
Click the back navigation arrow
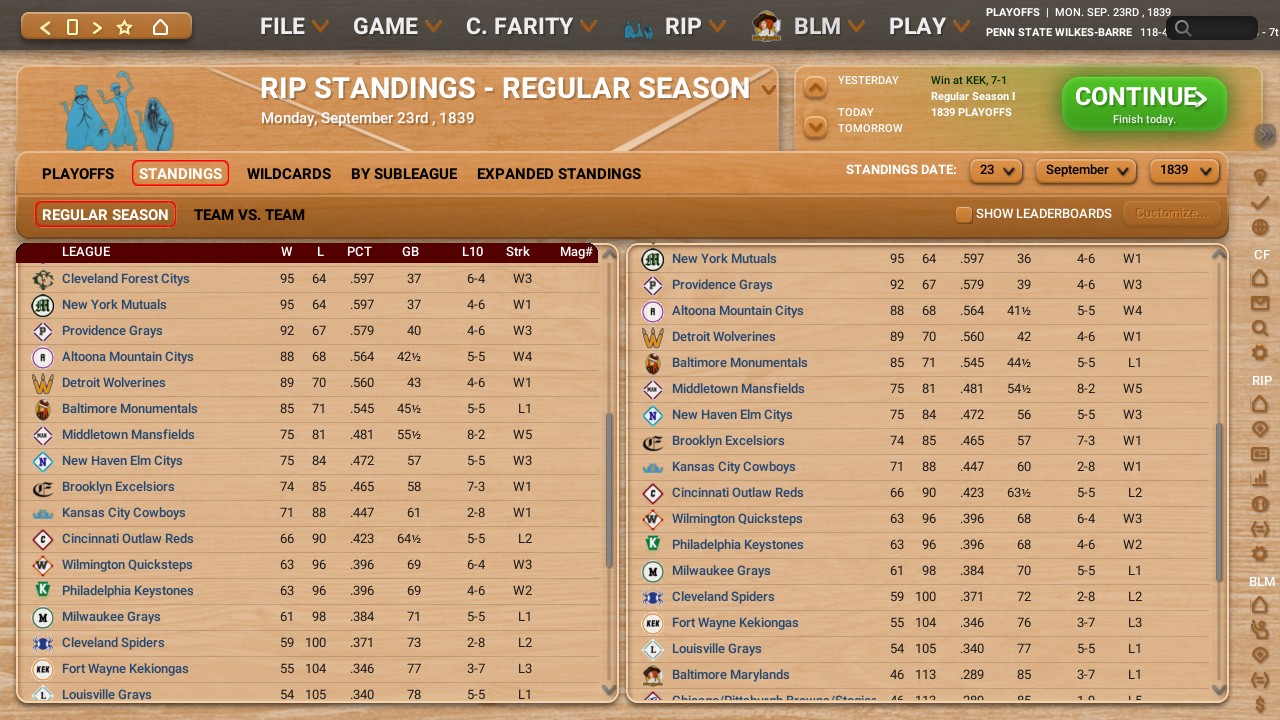45,27
